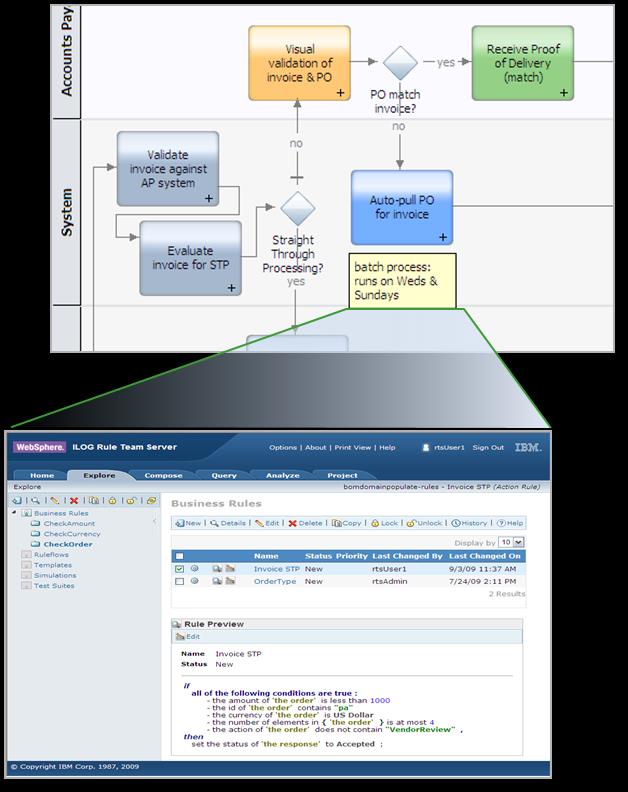
Task: Click the batch process note annotation
Action: [x=402, y=281]
